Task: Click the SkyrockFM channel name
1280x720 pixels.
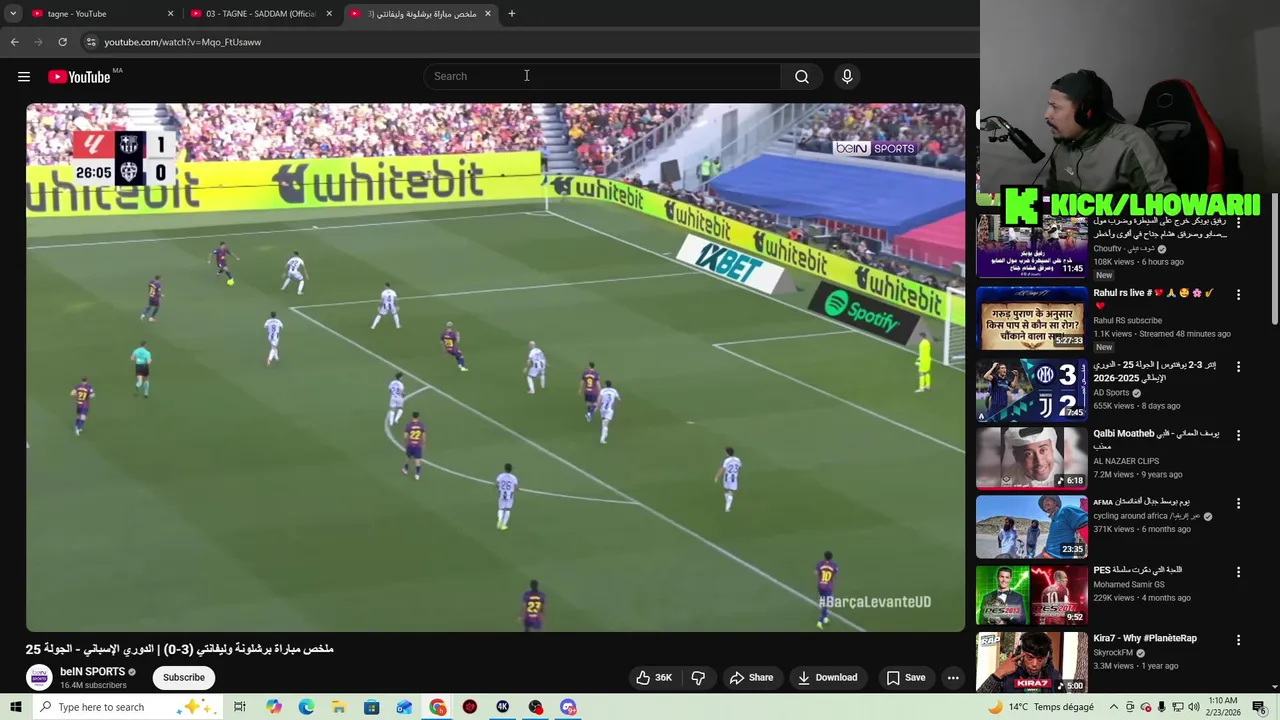Action: coord(1113,652)
